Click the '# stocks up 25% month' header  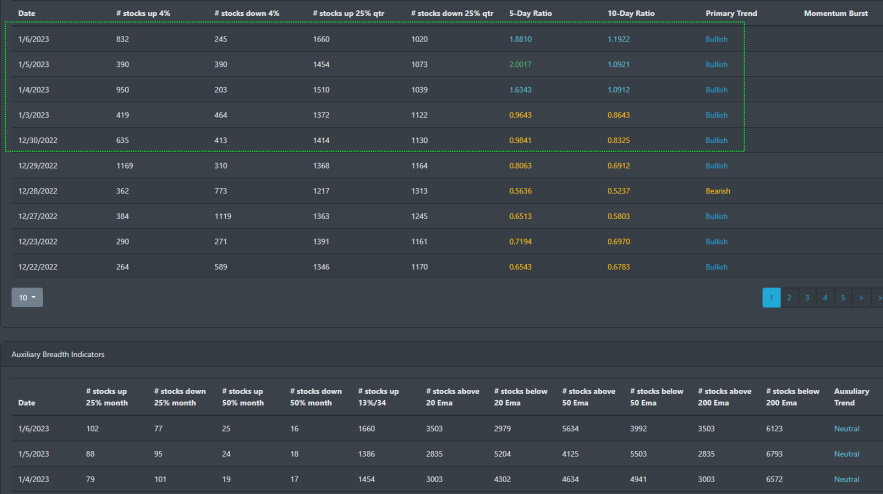coord(106,397)
